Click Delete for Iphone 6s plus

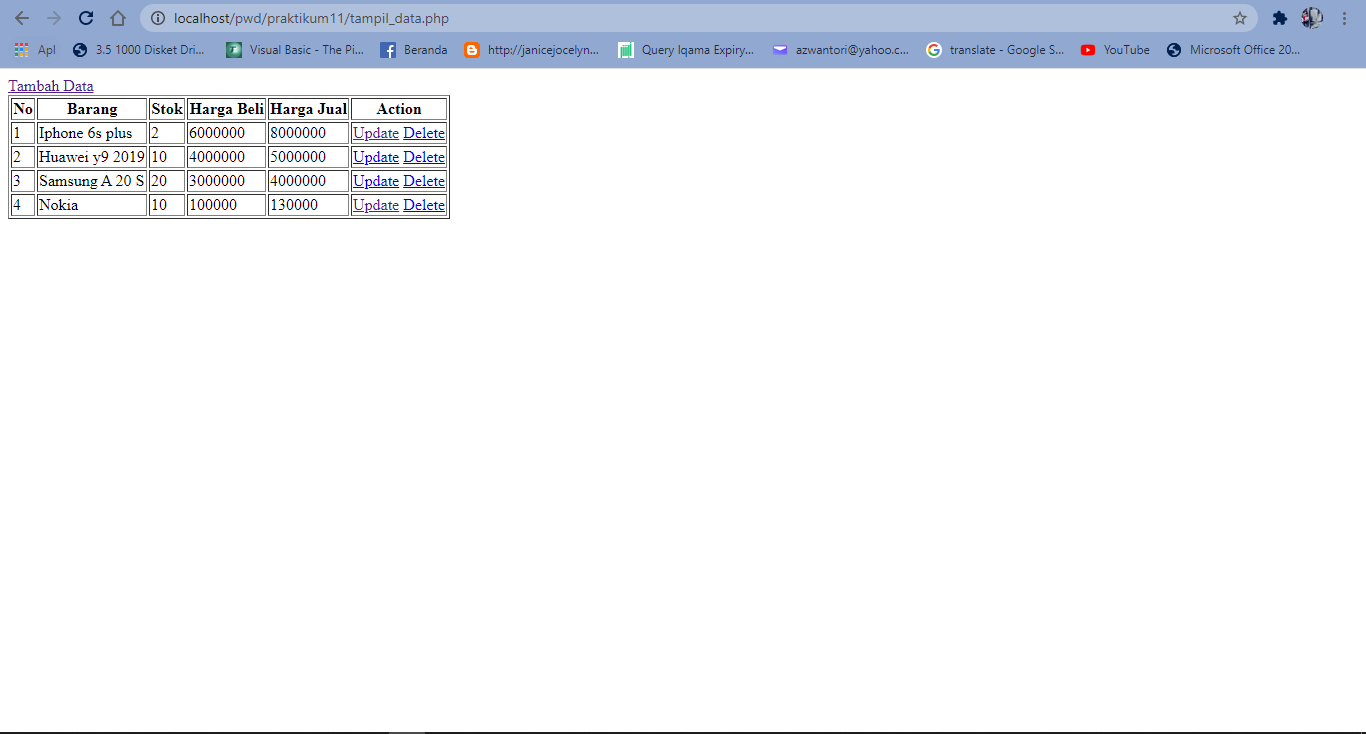tap(424, 133)
